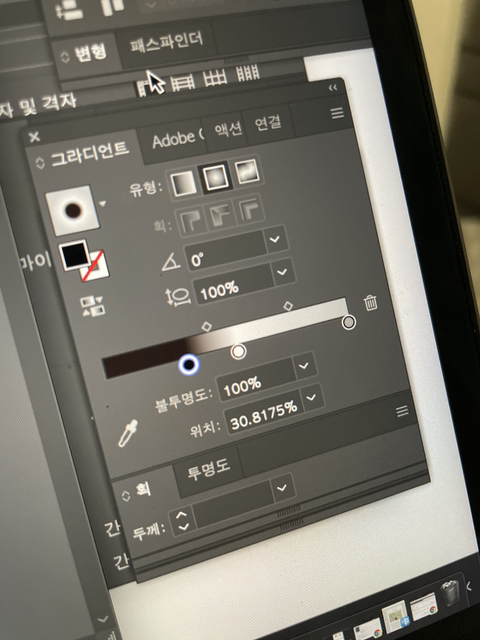Click the aspect ratio field showing 100%
Image resolution: width=480 pixels, height=640 pixels.
[233, 284]
